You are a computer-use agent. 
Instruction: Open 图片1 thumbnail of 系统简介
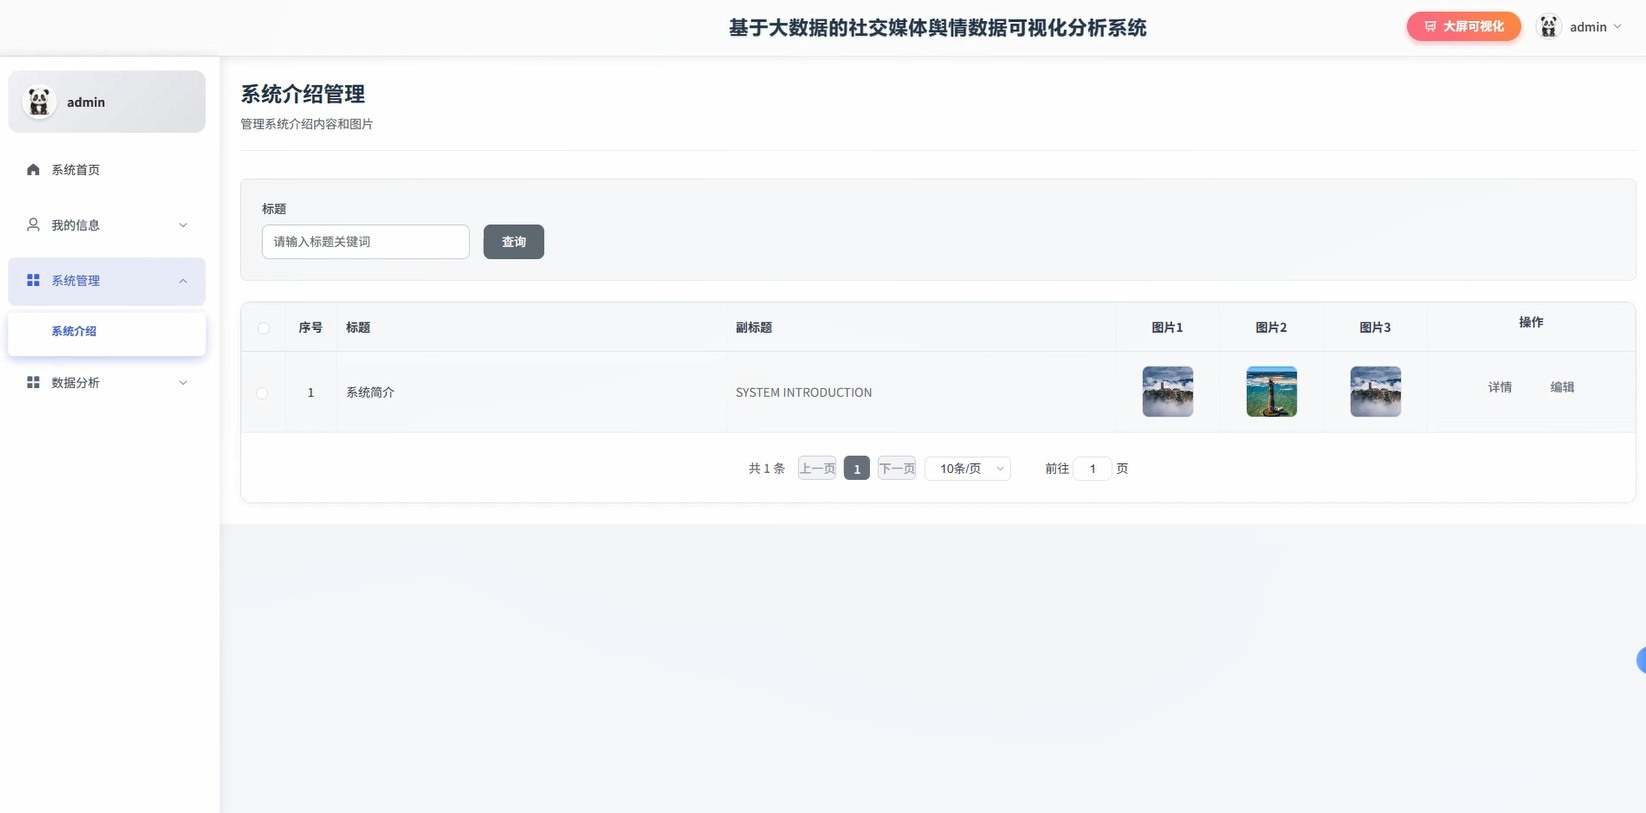(x=1168, y=392)
